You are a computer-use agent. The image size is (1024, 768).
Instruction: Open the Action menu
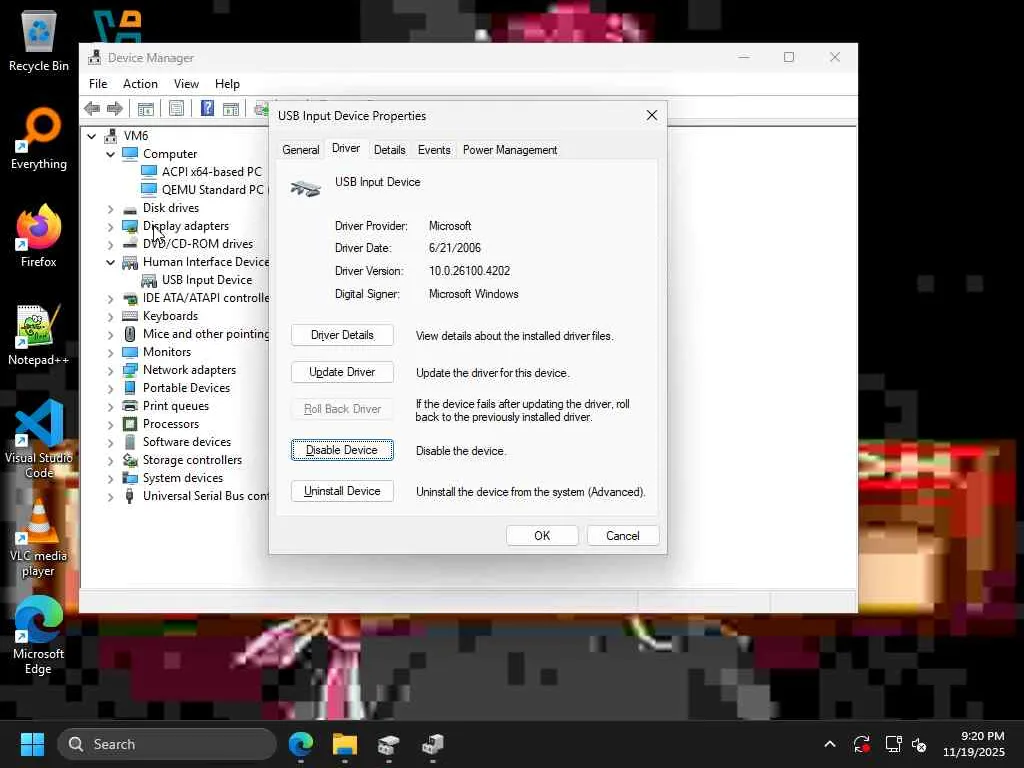click(x=140, y=84)
